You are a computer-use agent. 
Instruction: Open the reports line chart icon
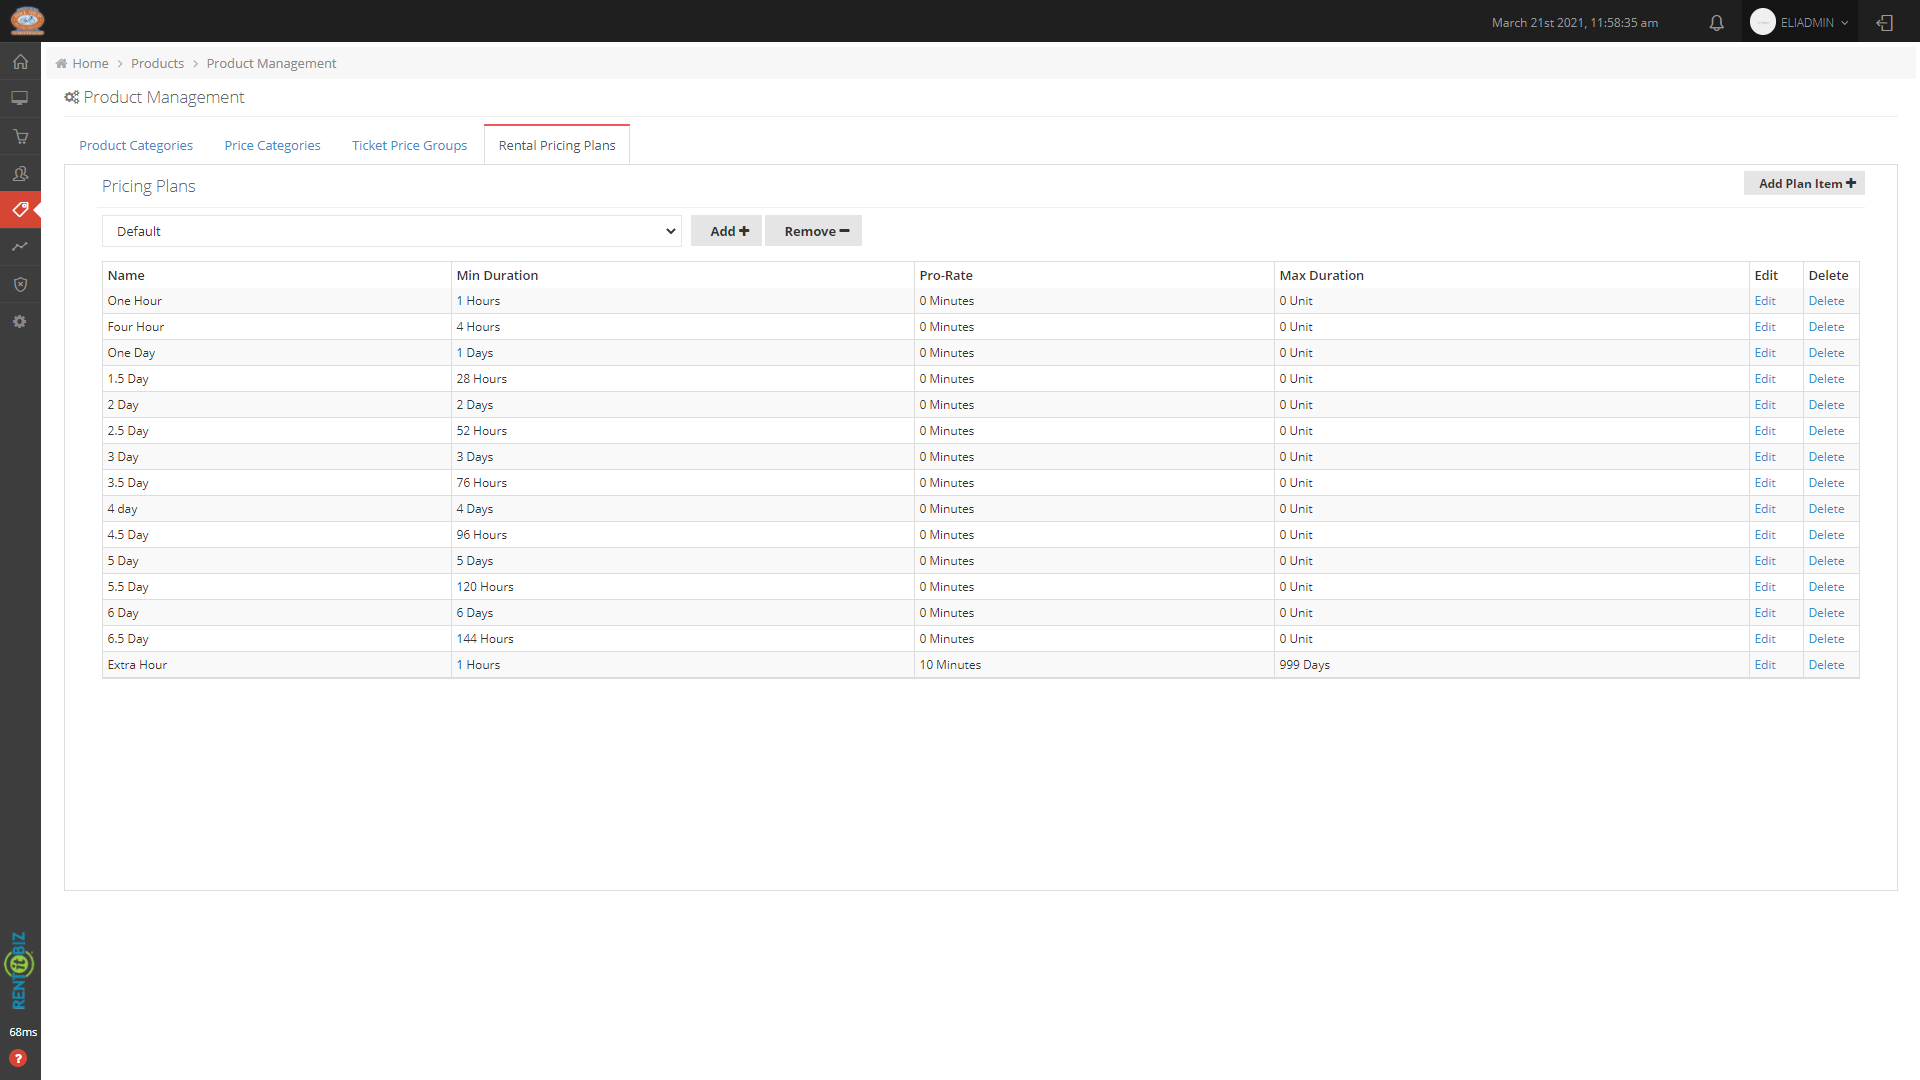tap(20, 247)
